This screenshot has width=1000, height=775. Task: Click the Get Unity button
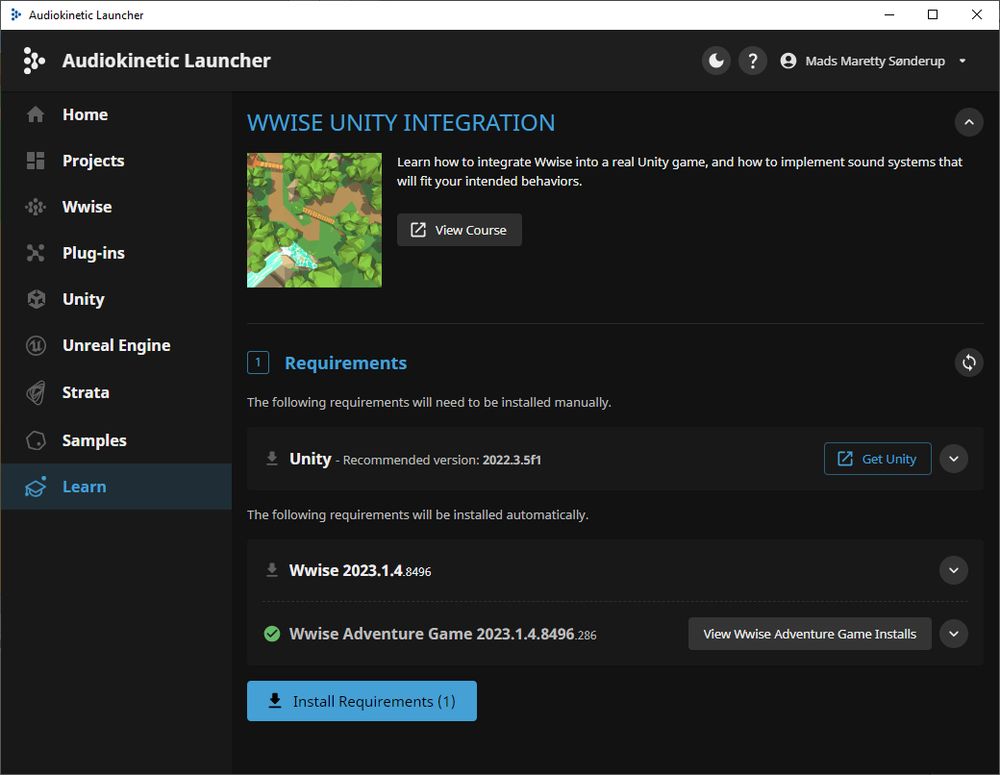click(878, 459)
